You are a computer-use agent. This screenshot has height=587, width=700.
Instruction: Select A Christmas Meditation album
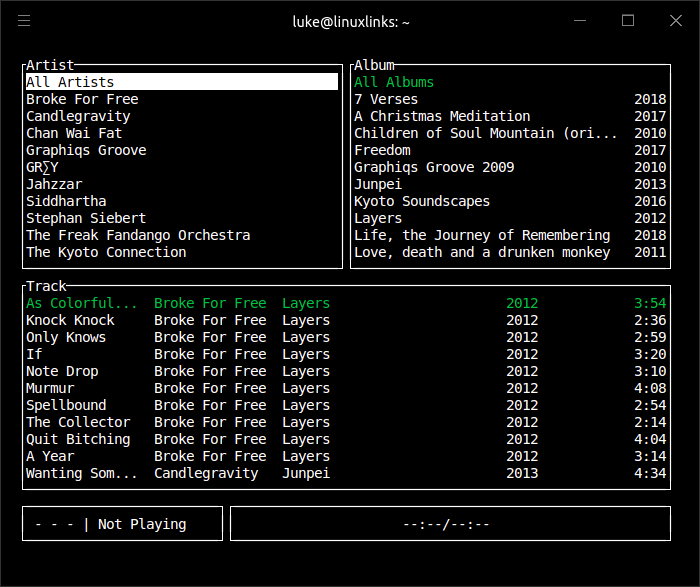(x=442, y=116)
